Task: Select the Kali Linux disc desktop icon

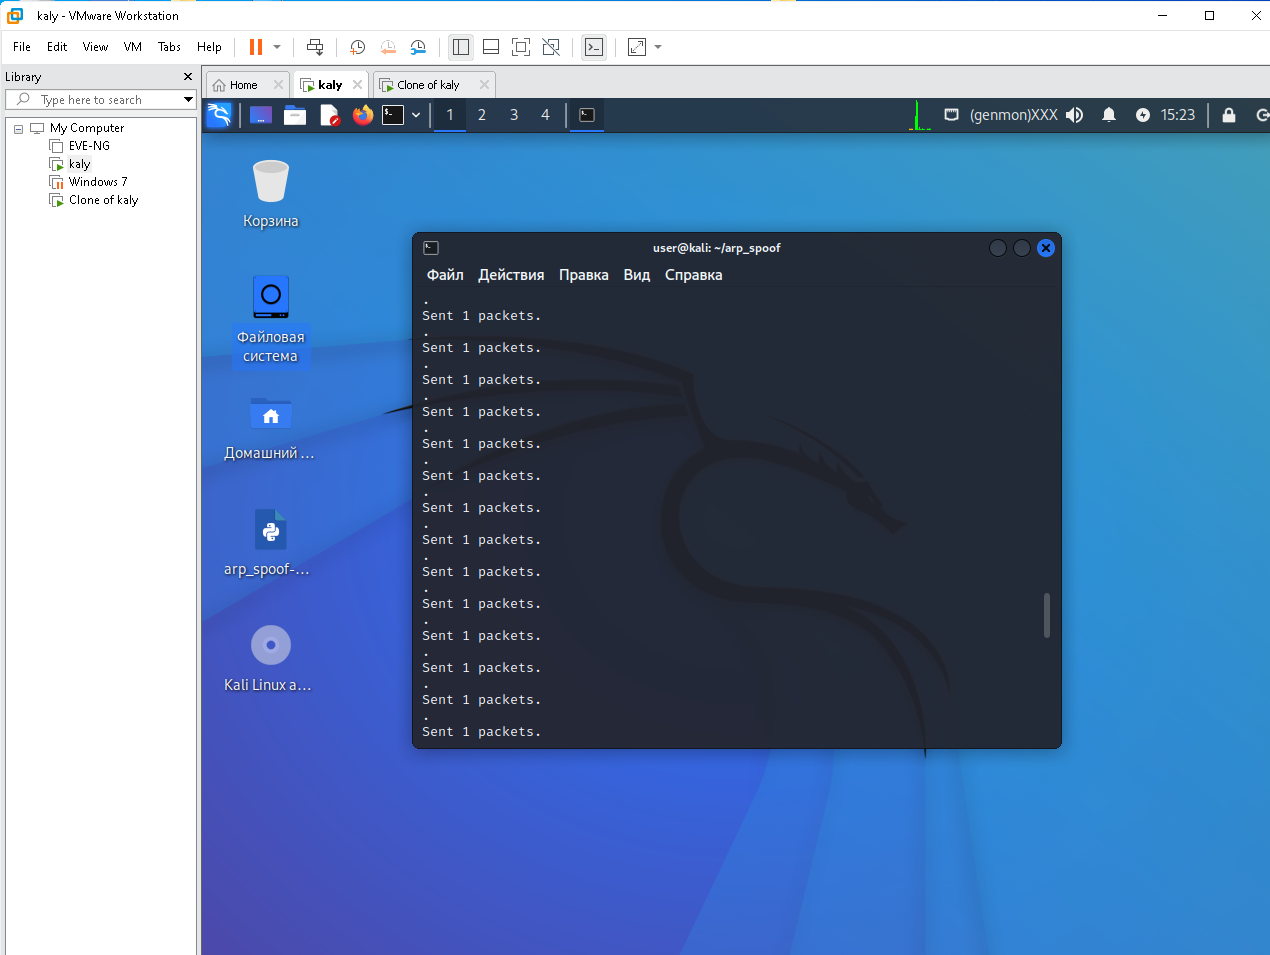Action: pyautogui.click(x=269, y=658)
